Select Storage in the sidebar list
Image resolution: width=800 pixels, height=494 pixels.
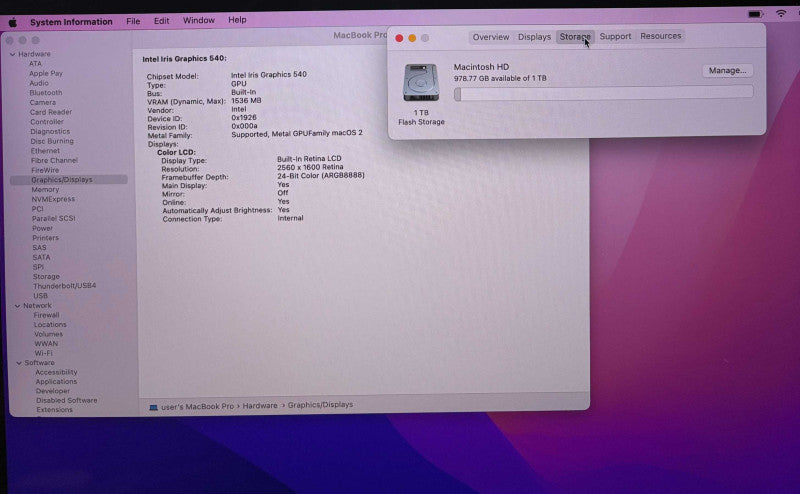point(46,277)
